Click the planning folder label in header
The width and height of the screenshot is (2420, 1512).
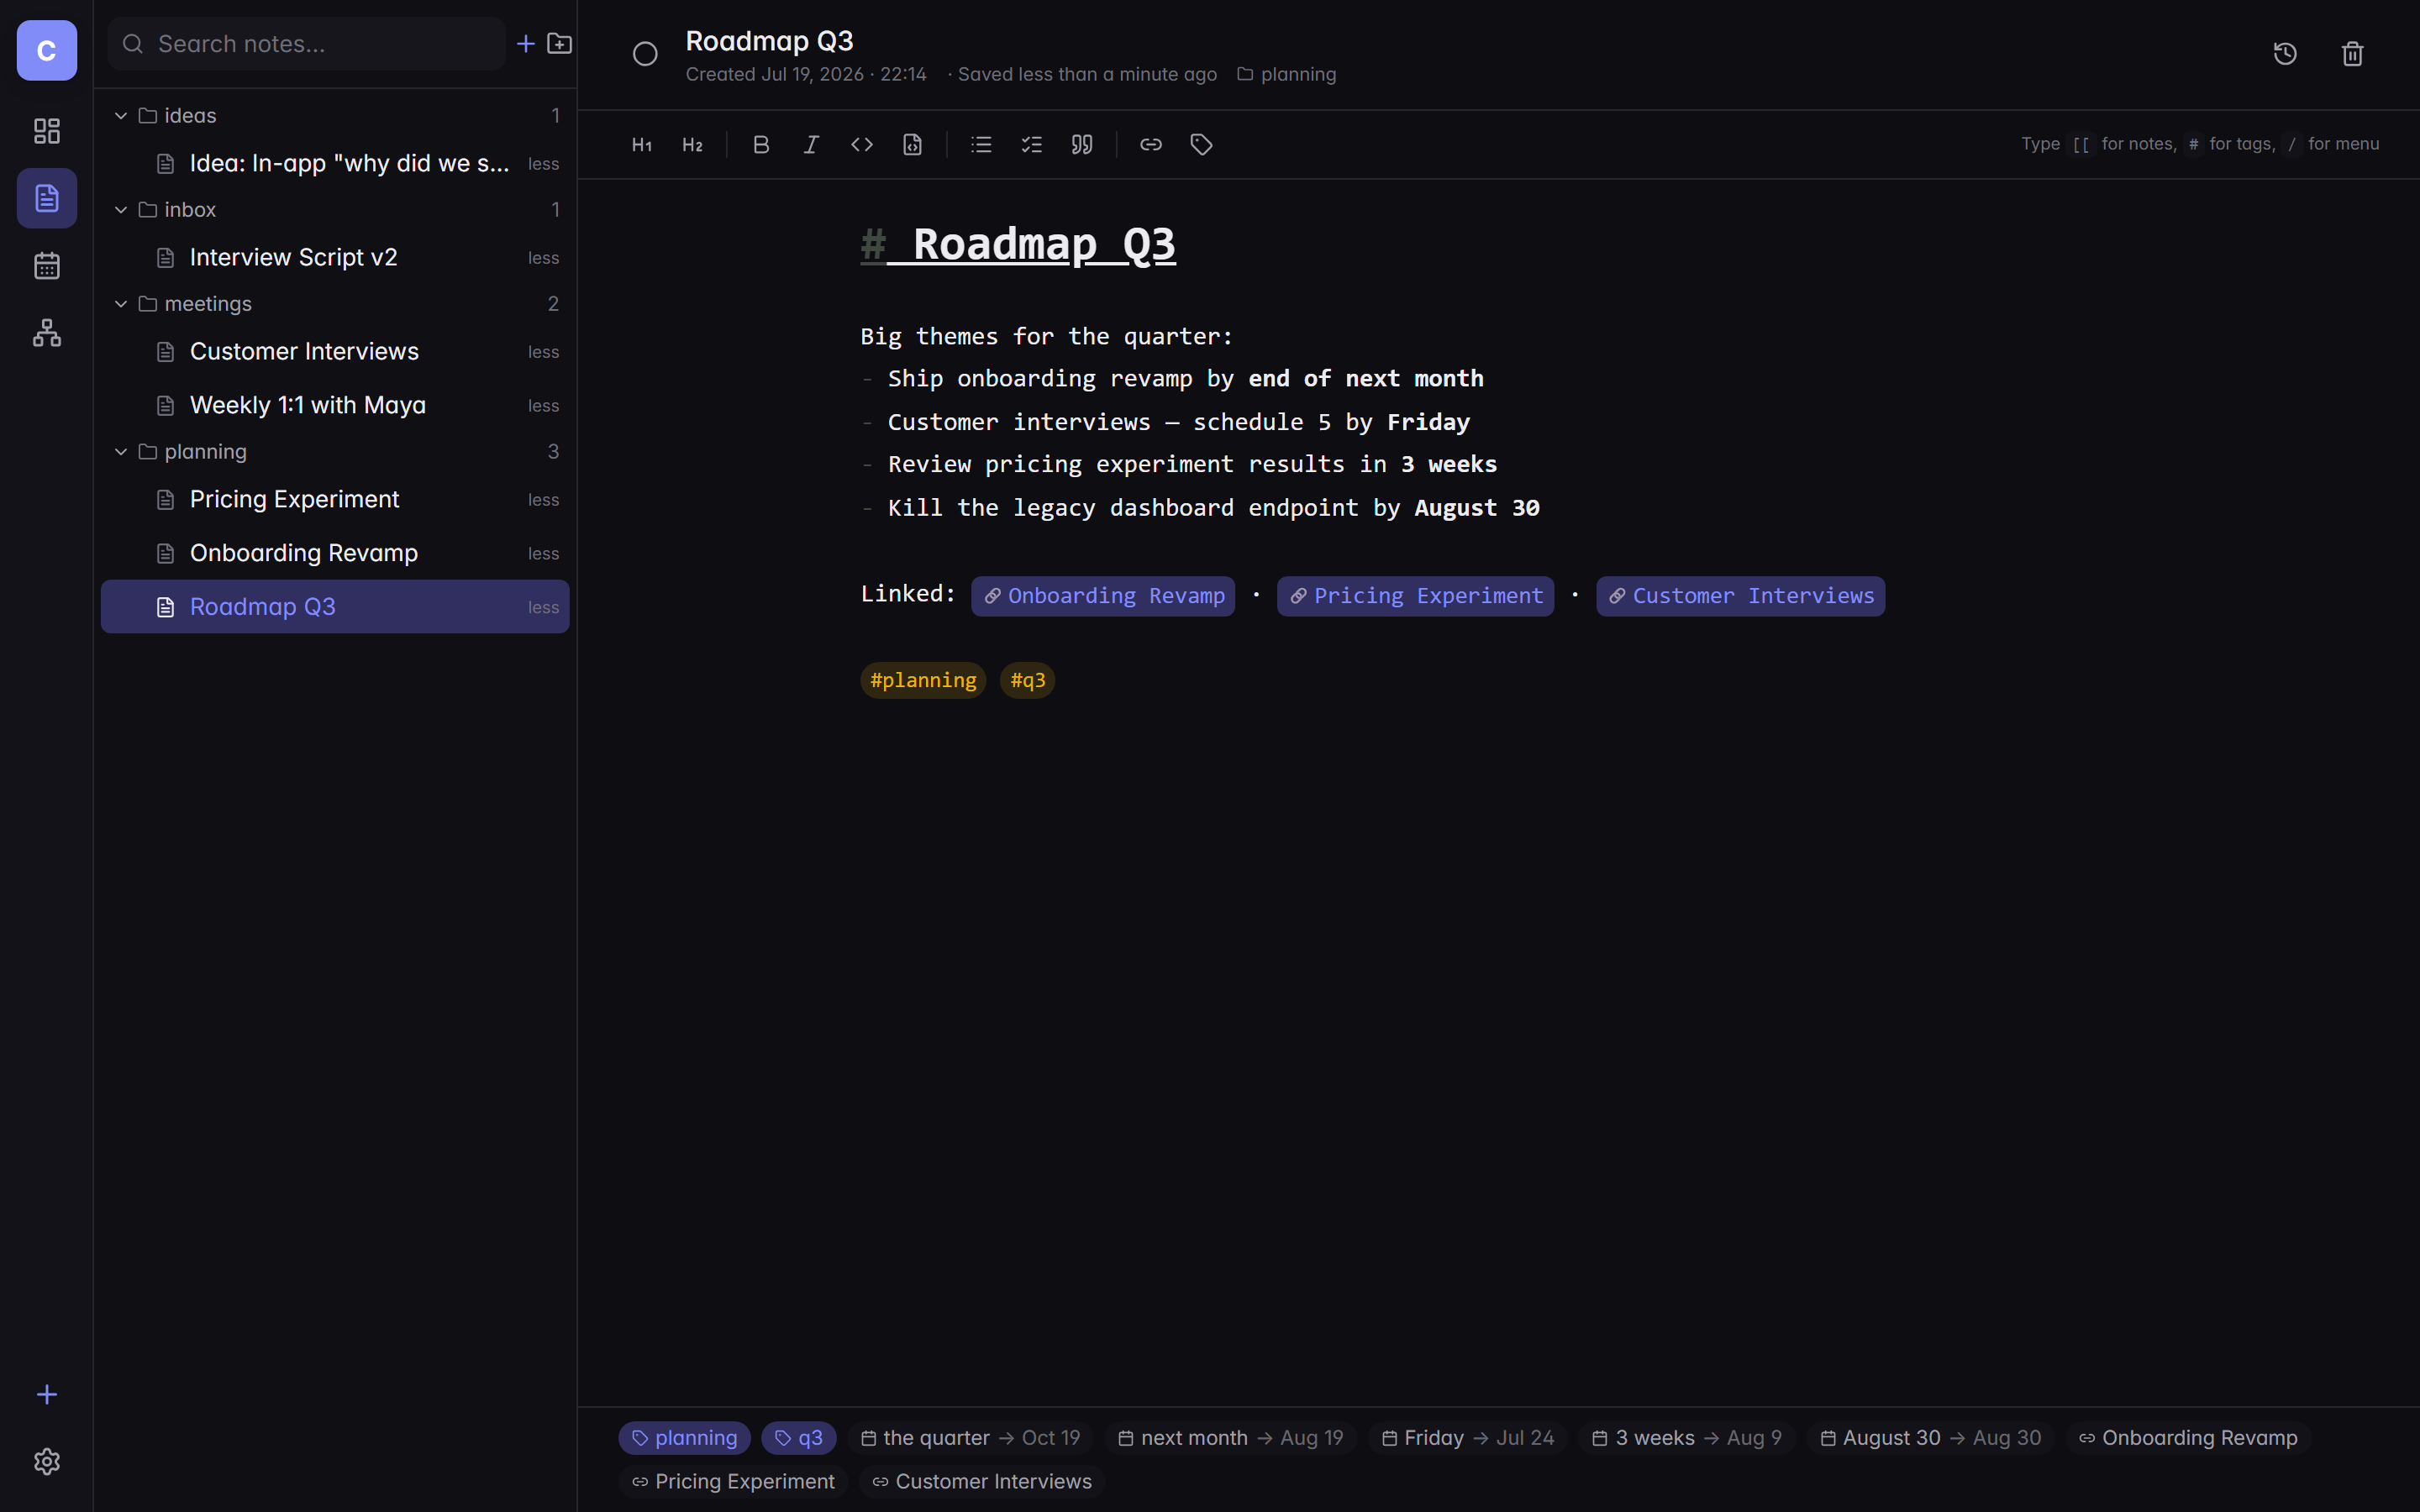click(1286, 74)
